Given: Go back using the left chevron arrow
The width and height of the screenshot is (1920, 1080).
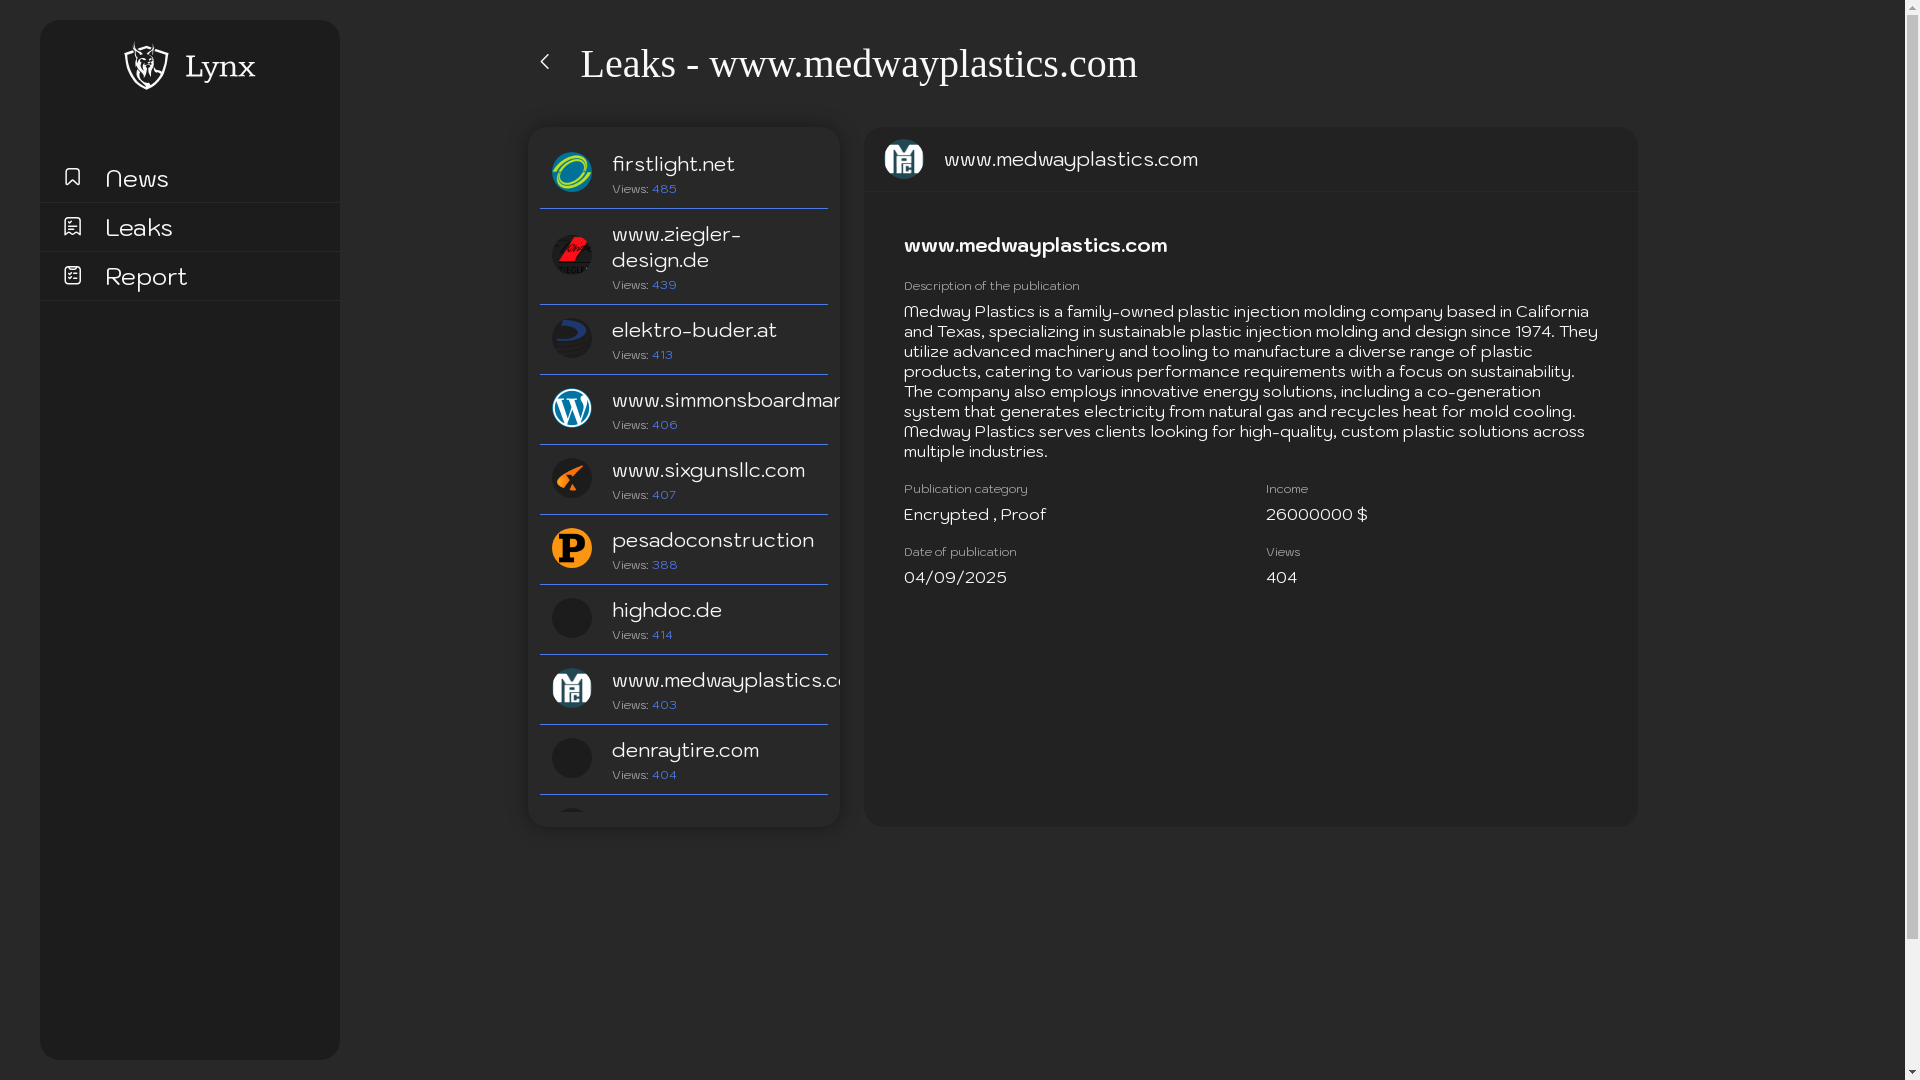Looking at the screenshot, I should pos(545,62).
